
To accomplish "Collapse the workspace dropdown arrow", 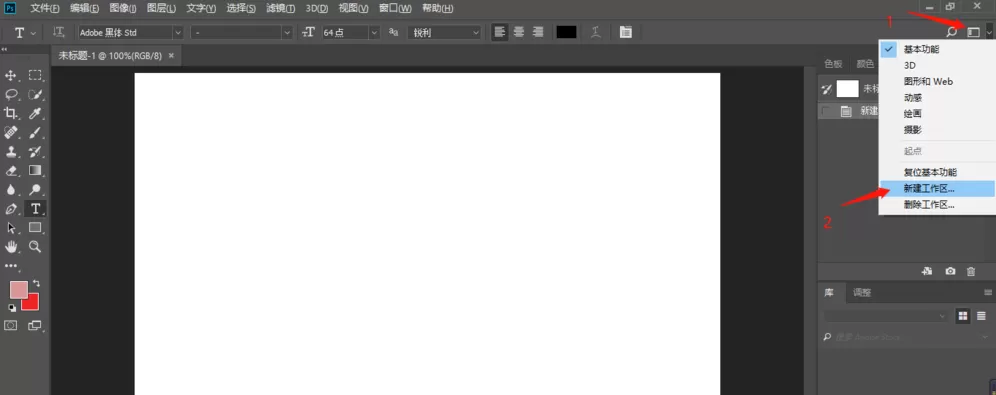I will tap(989, 32).
